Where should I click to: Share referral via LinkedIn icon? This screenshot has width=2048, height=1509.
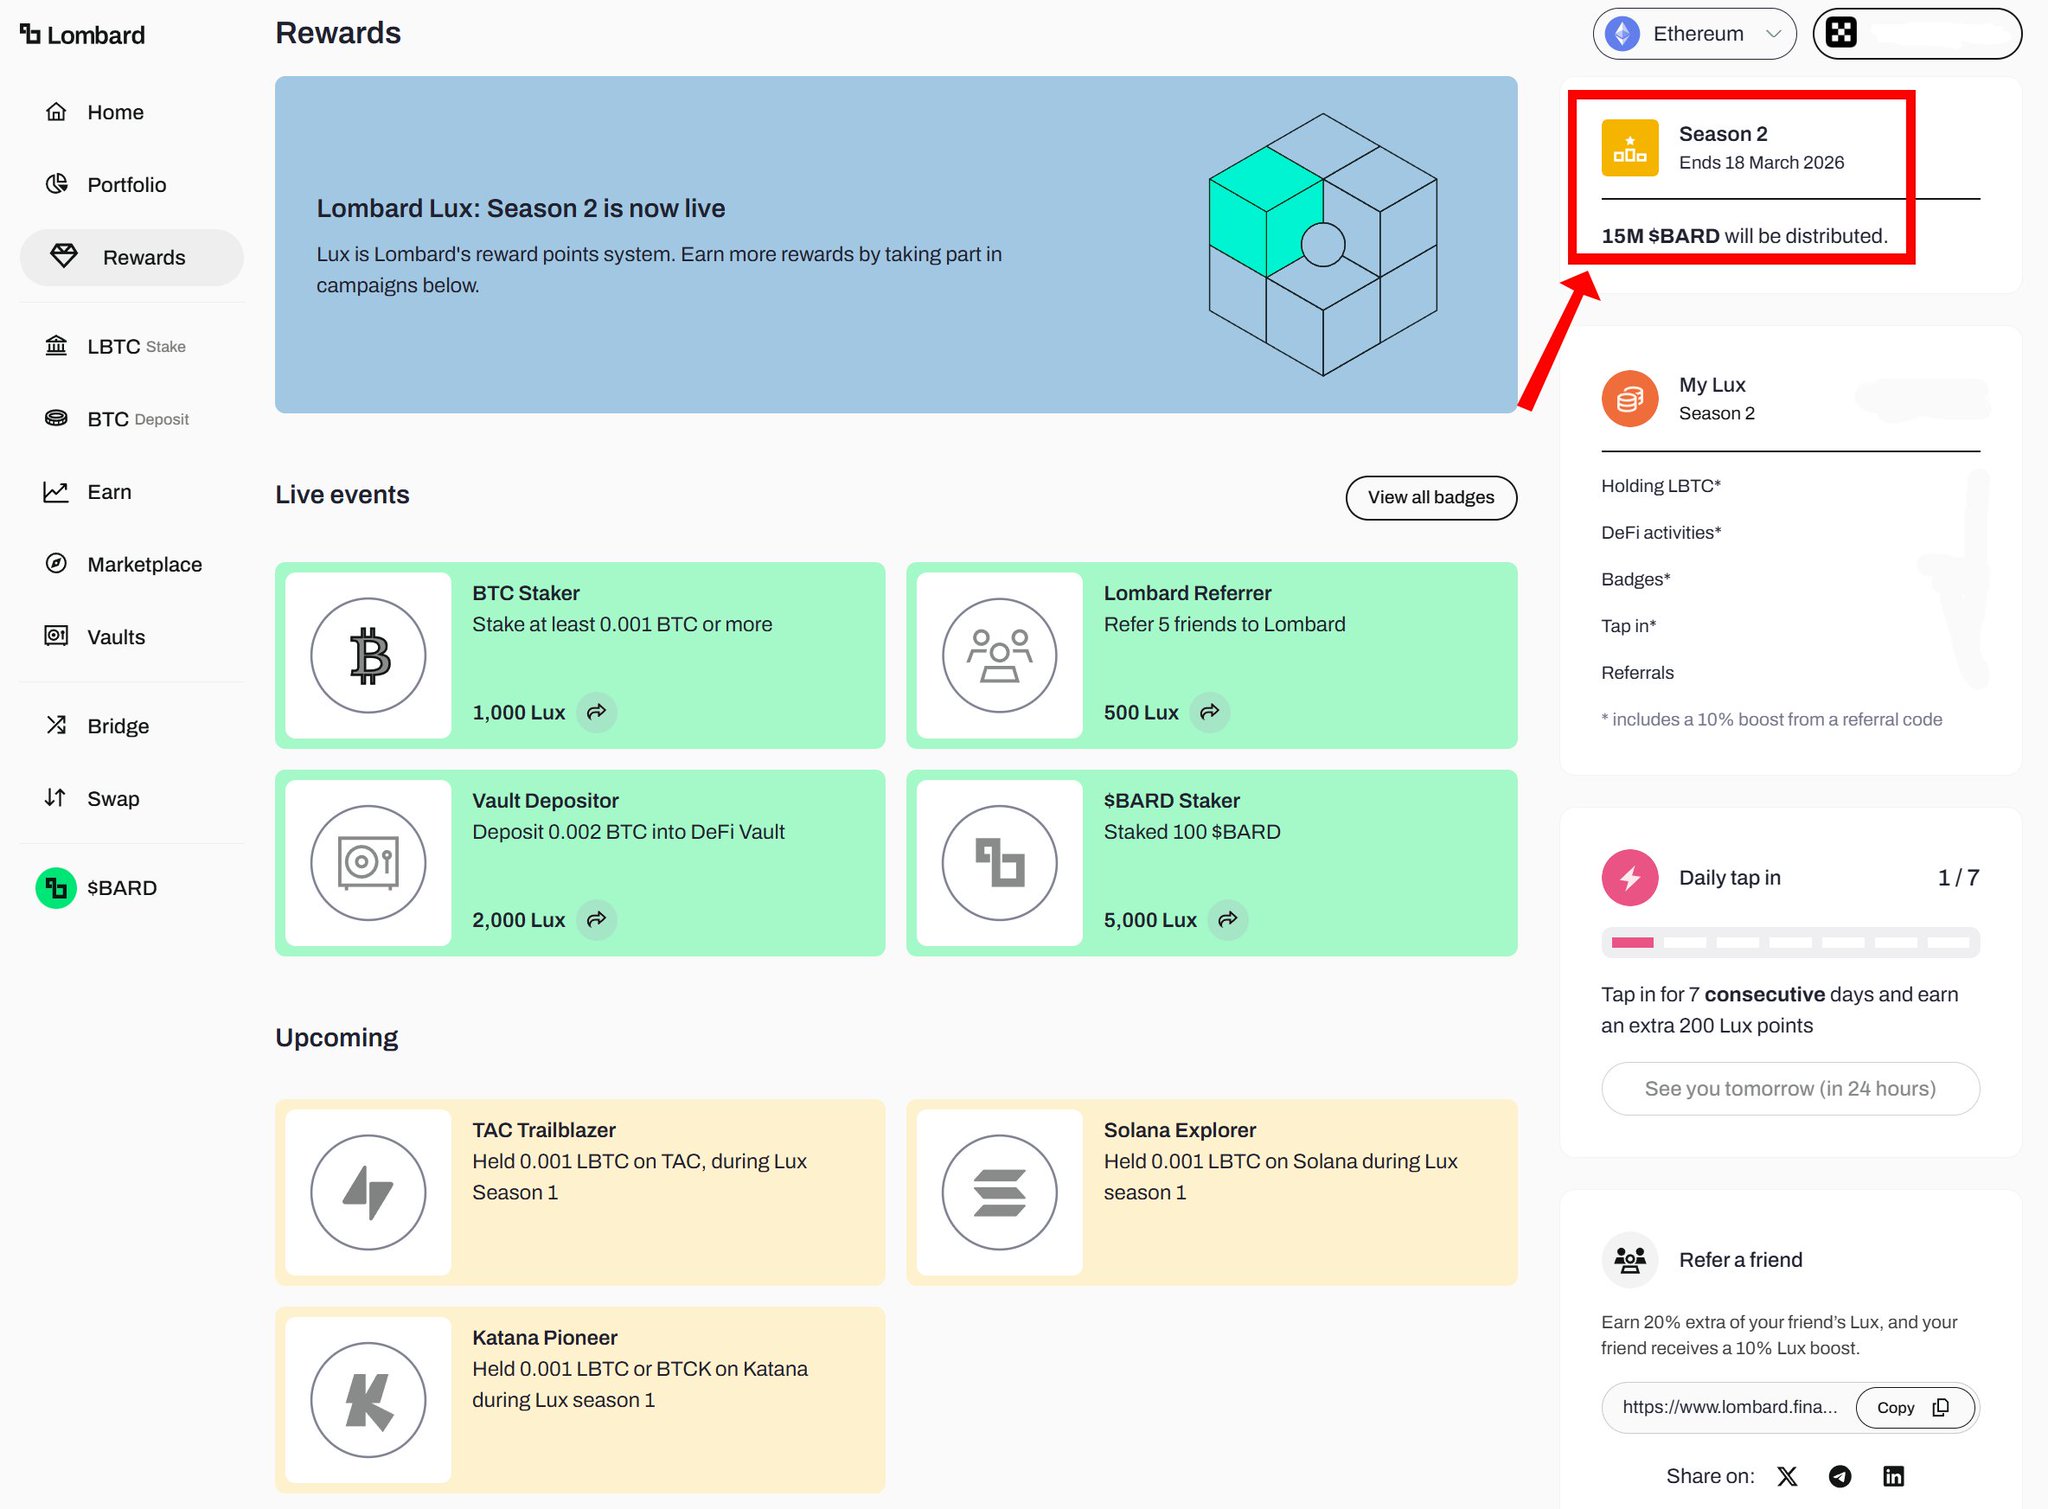tap(1893, 1476)
